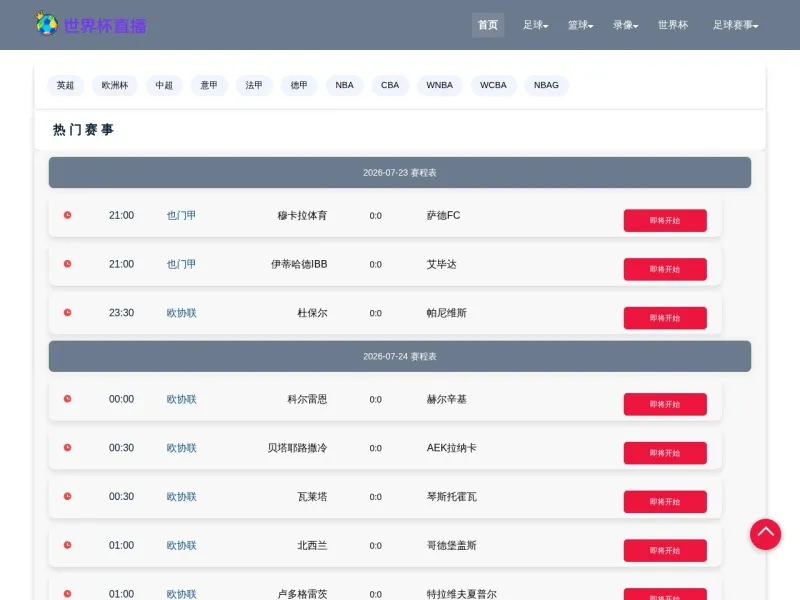
Task: Click the 2026-07-23 赛程表 header bar
Action: pos(399,172)
